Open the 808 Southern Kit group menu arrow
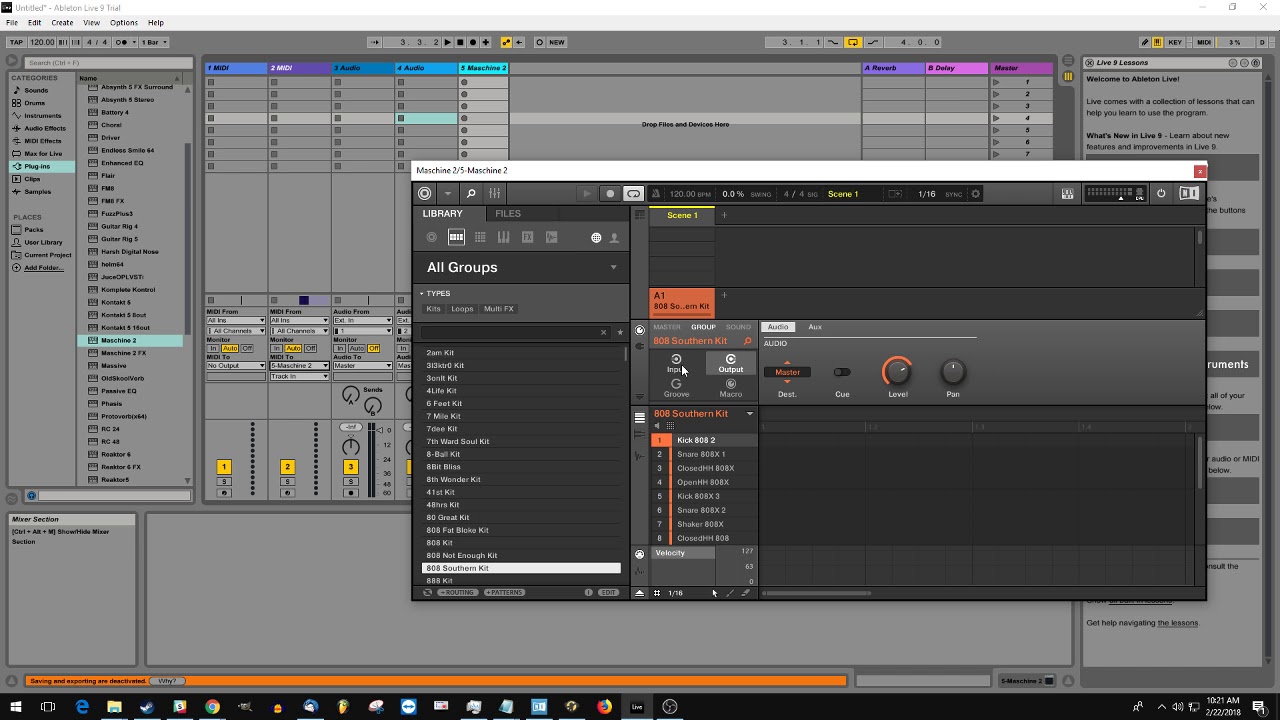Image resolution: width=1280 pixels, height=720 pixels. tap(749, 414)
